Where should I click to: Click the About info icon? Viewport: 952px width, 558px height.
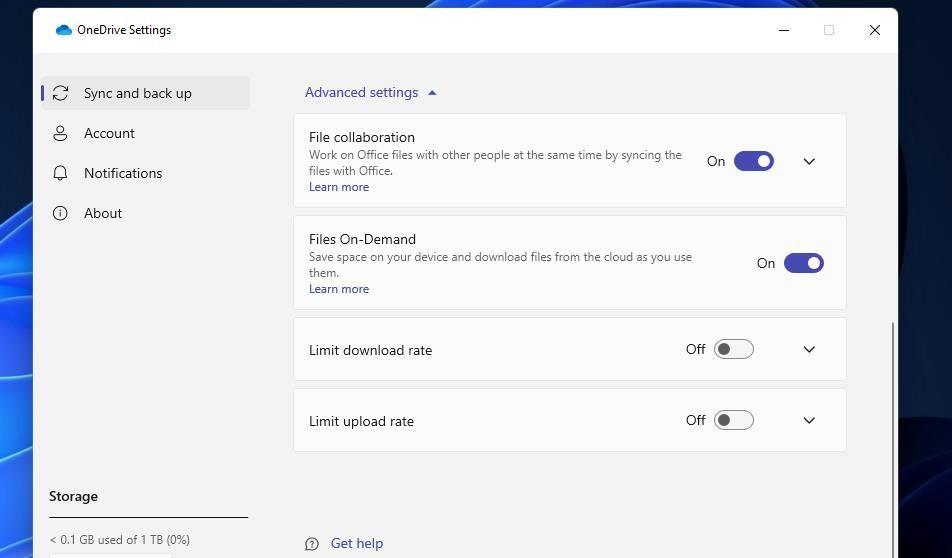60,213
